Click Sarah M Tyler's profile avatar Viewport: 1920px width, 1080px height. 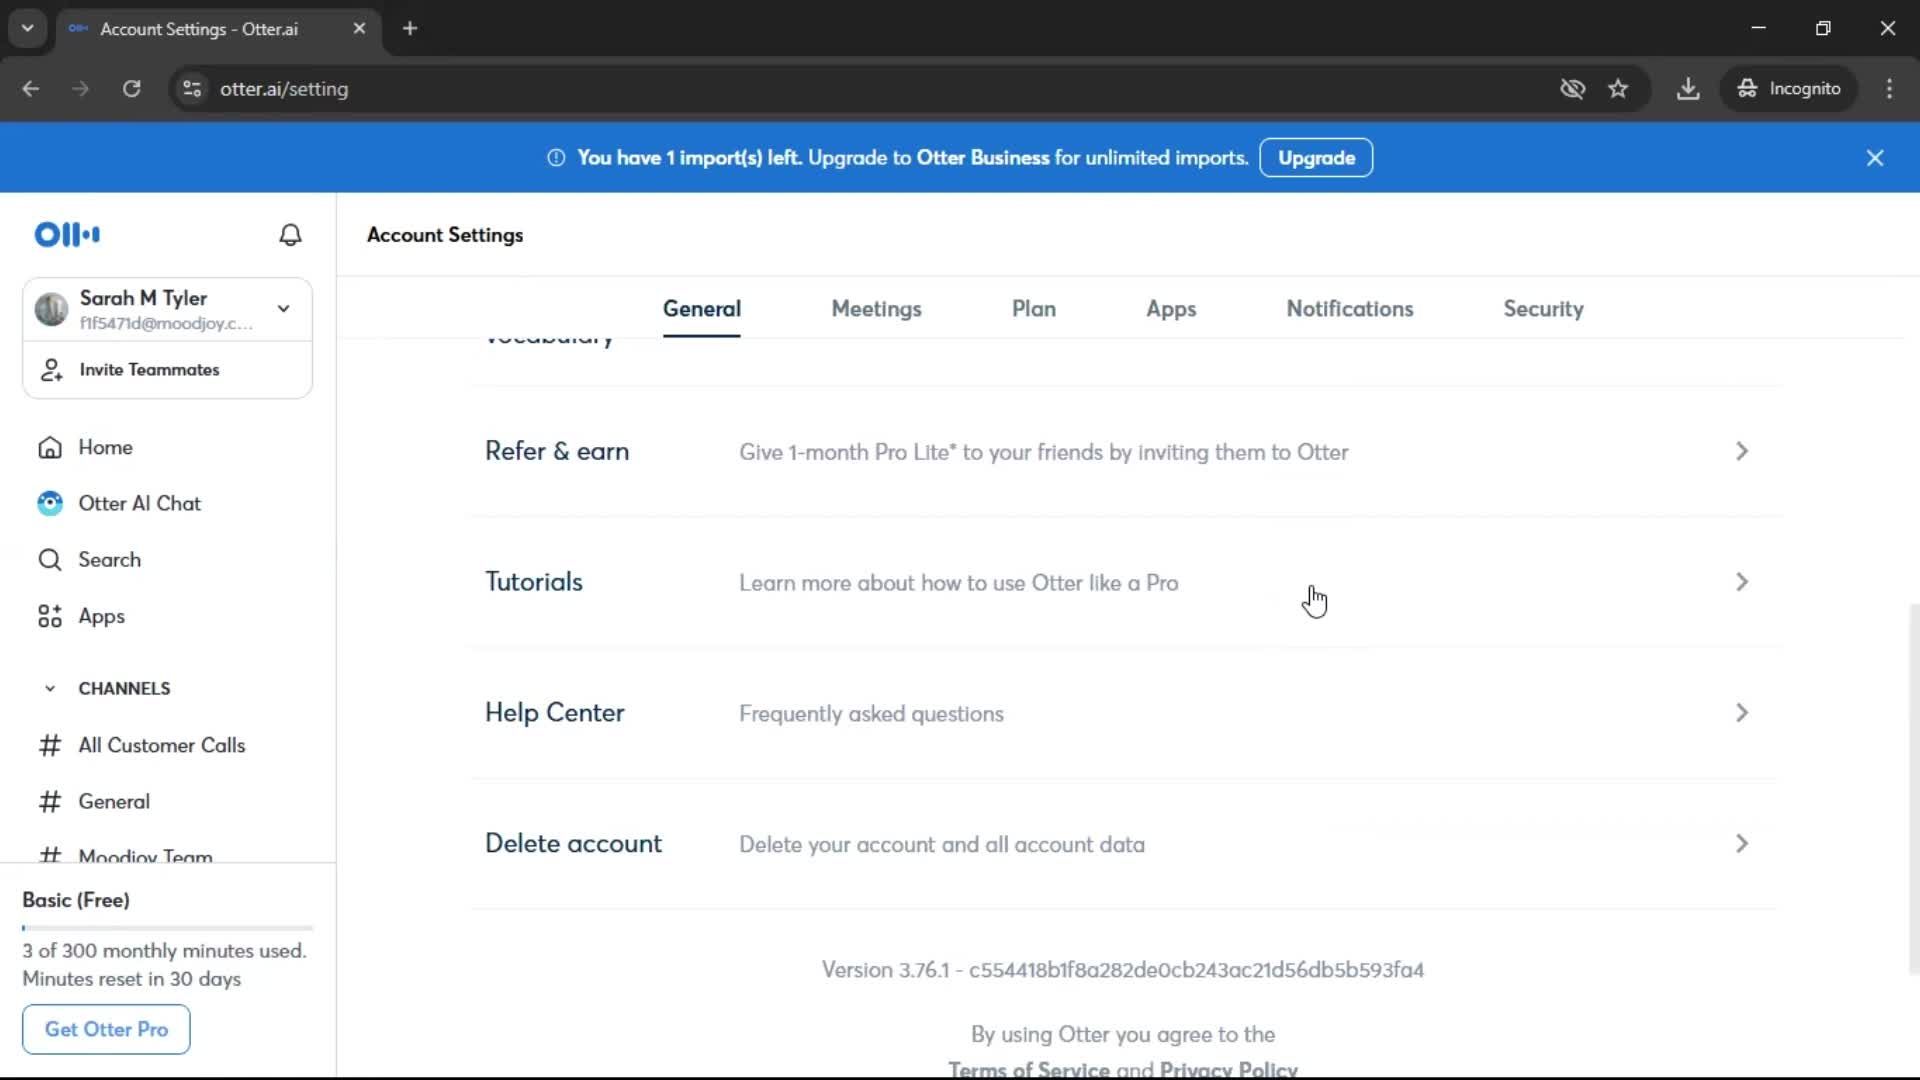(x=51, y=309)
